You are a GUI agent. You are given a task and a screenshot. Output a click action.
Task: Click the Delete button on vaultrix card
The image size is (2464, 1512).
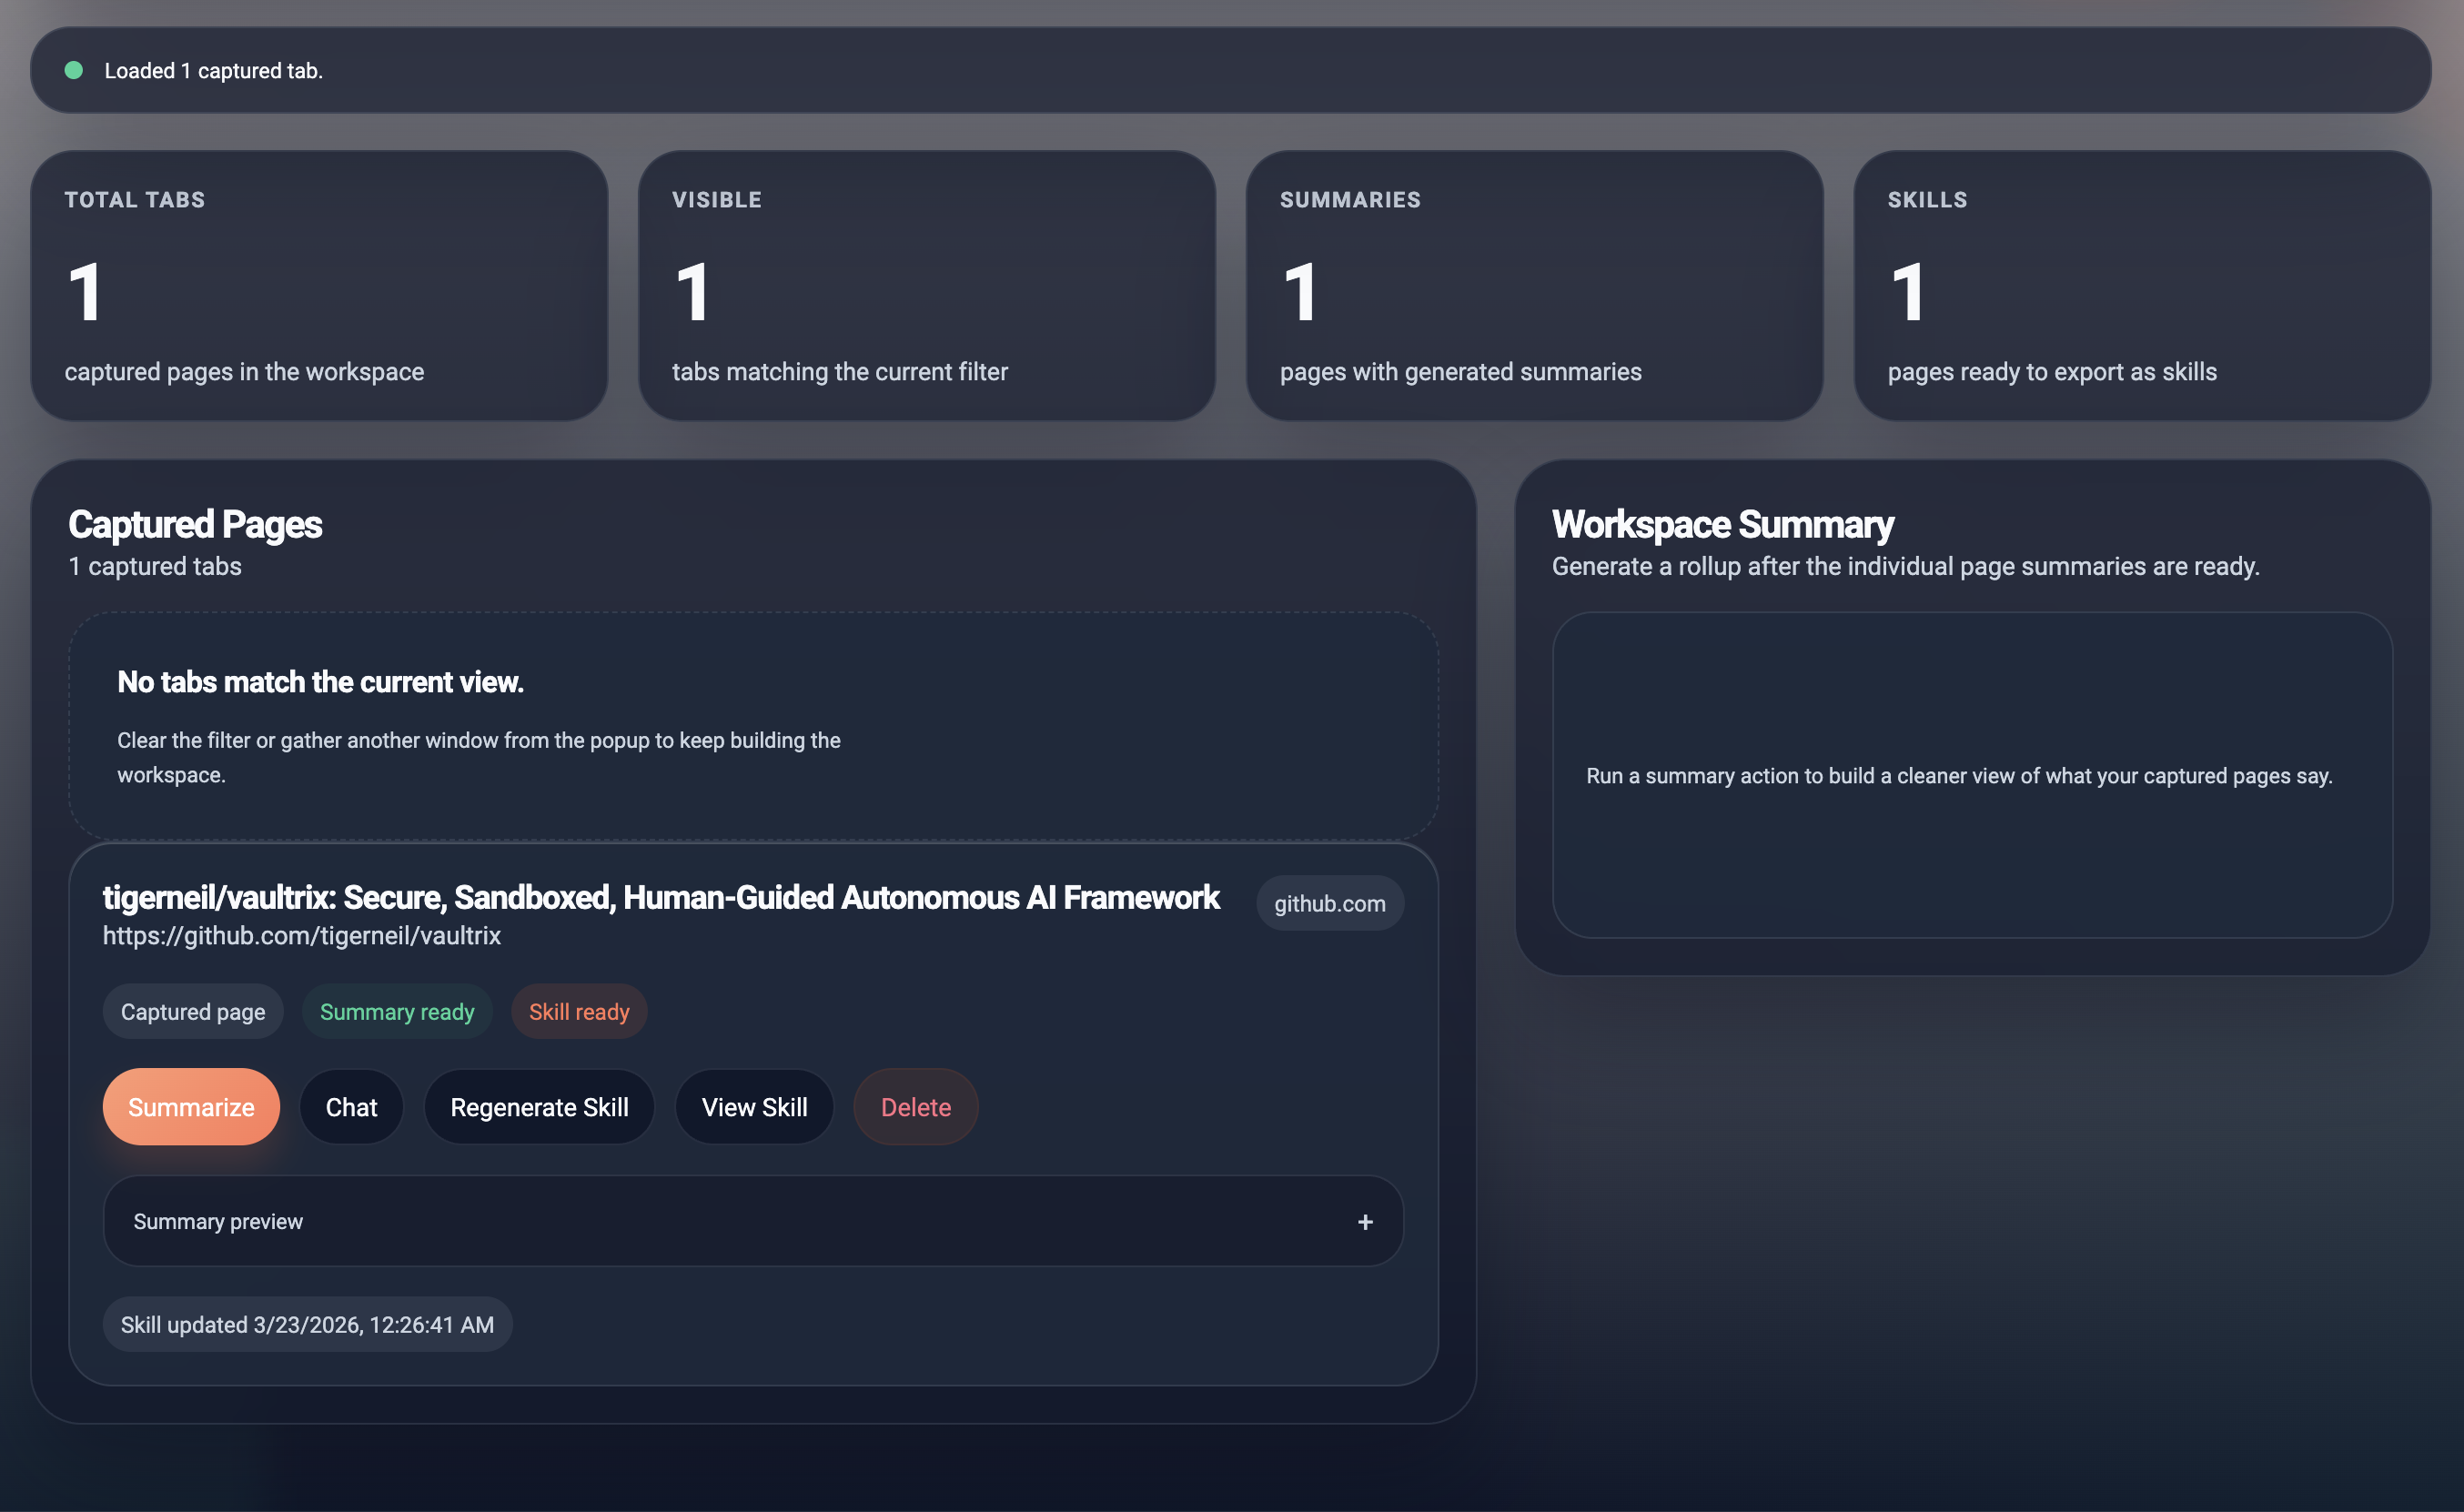pos(915,1107)
